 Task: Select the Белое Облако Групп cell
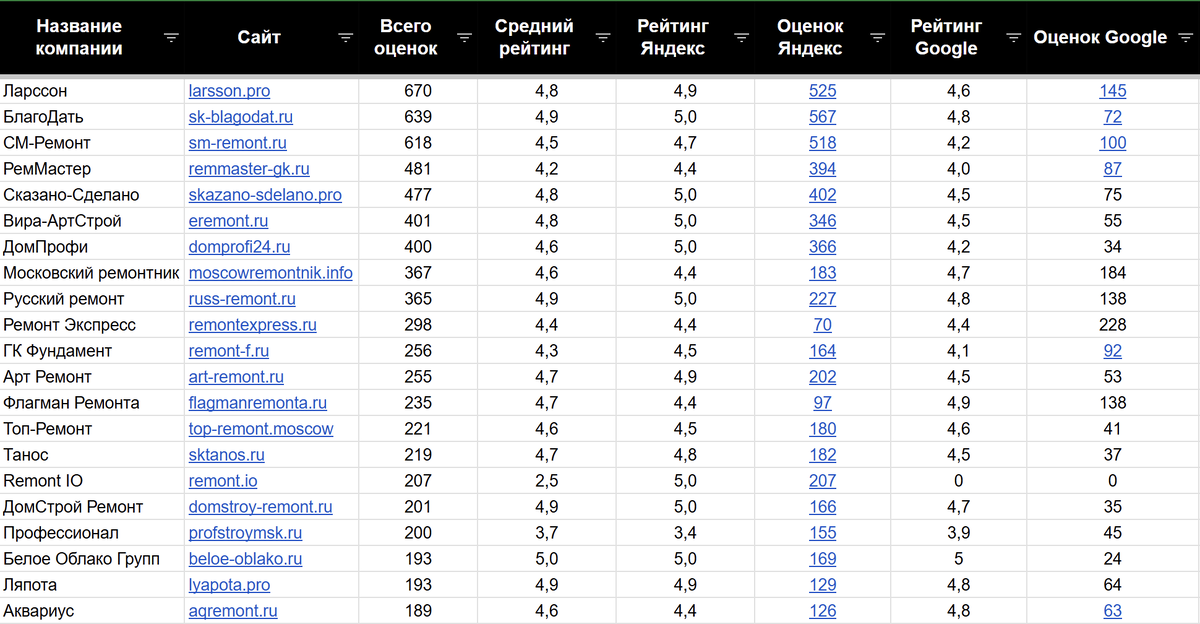pos(92,559)
